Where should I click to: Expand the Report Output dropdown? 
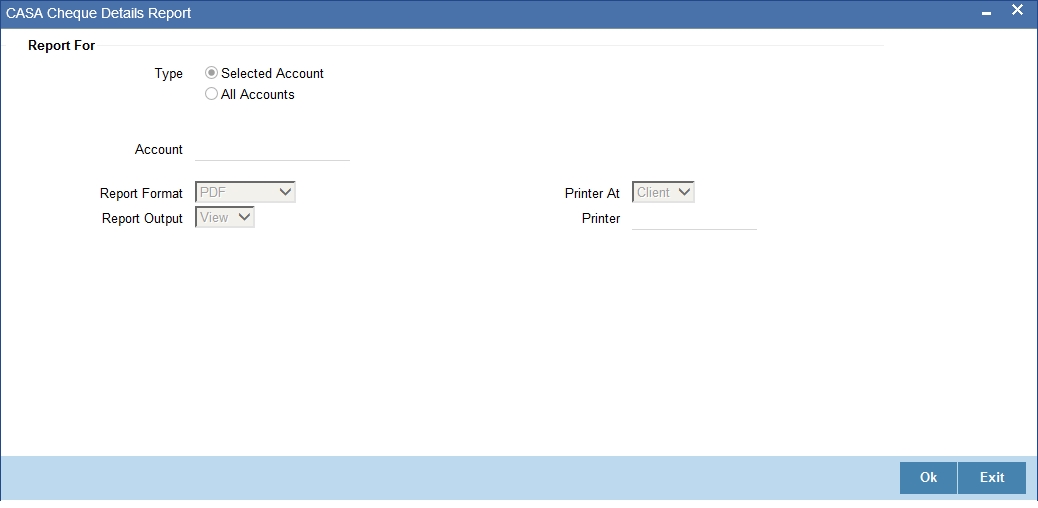(x=225, y=217)
